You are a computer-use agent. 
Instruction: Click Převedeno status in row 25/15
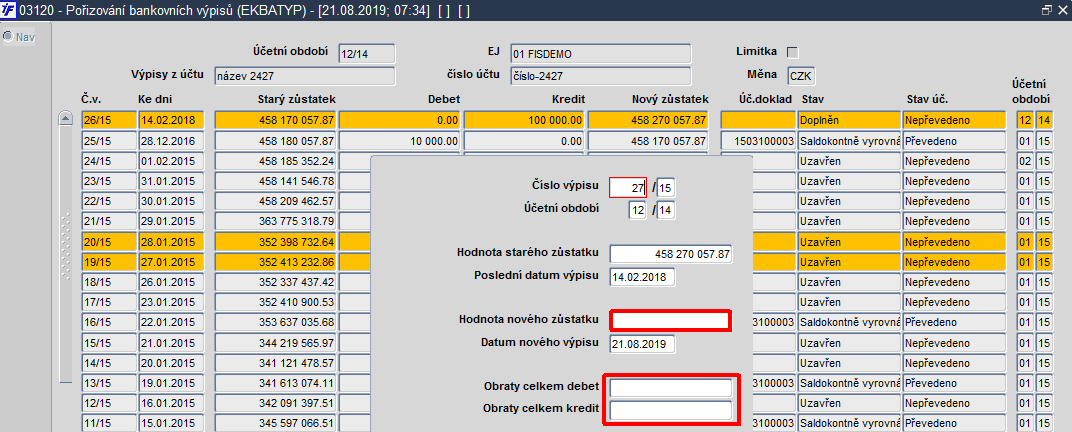[x=954, y=141]
